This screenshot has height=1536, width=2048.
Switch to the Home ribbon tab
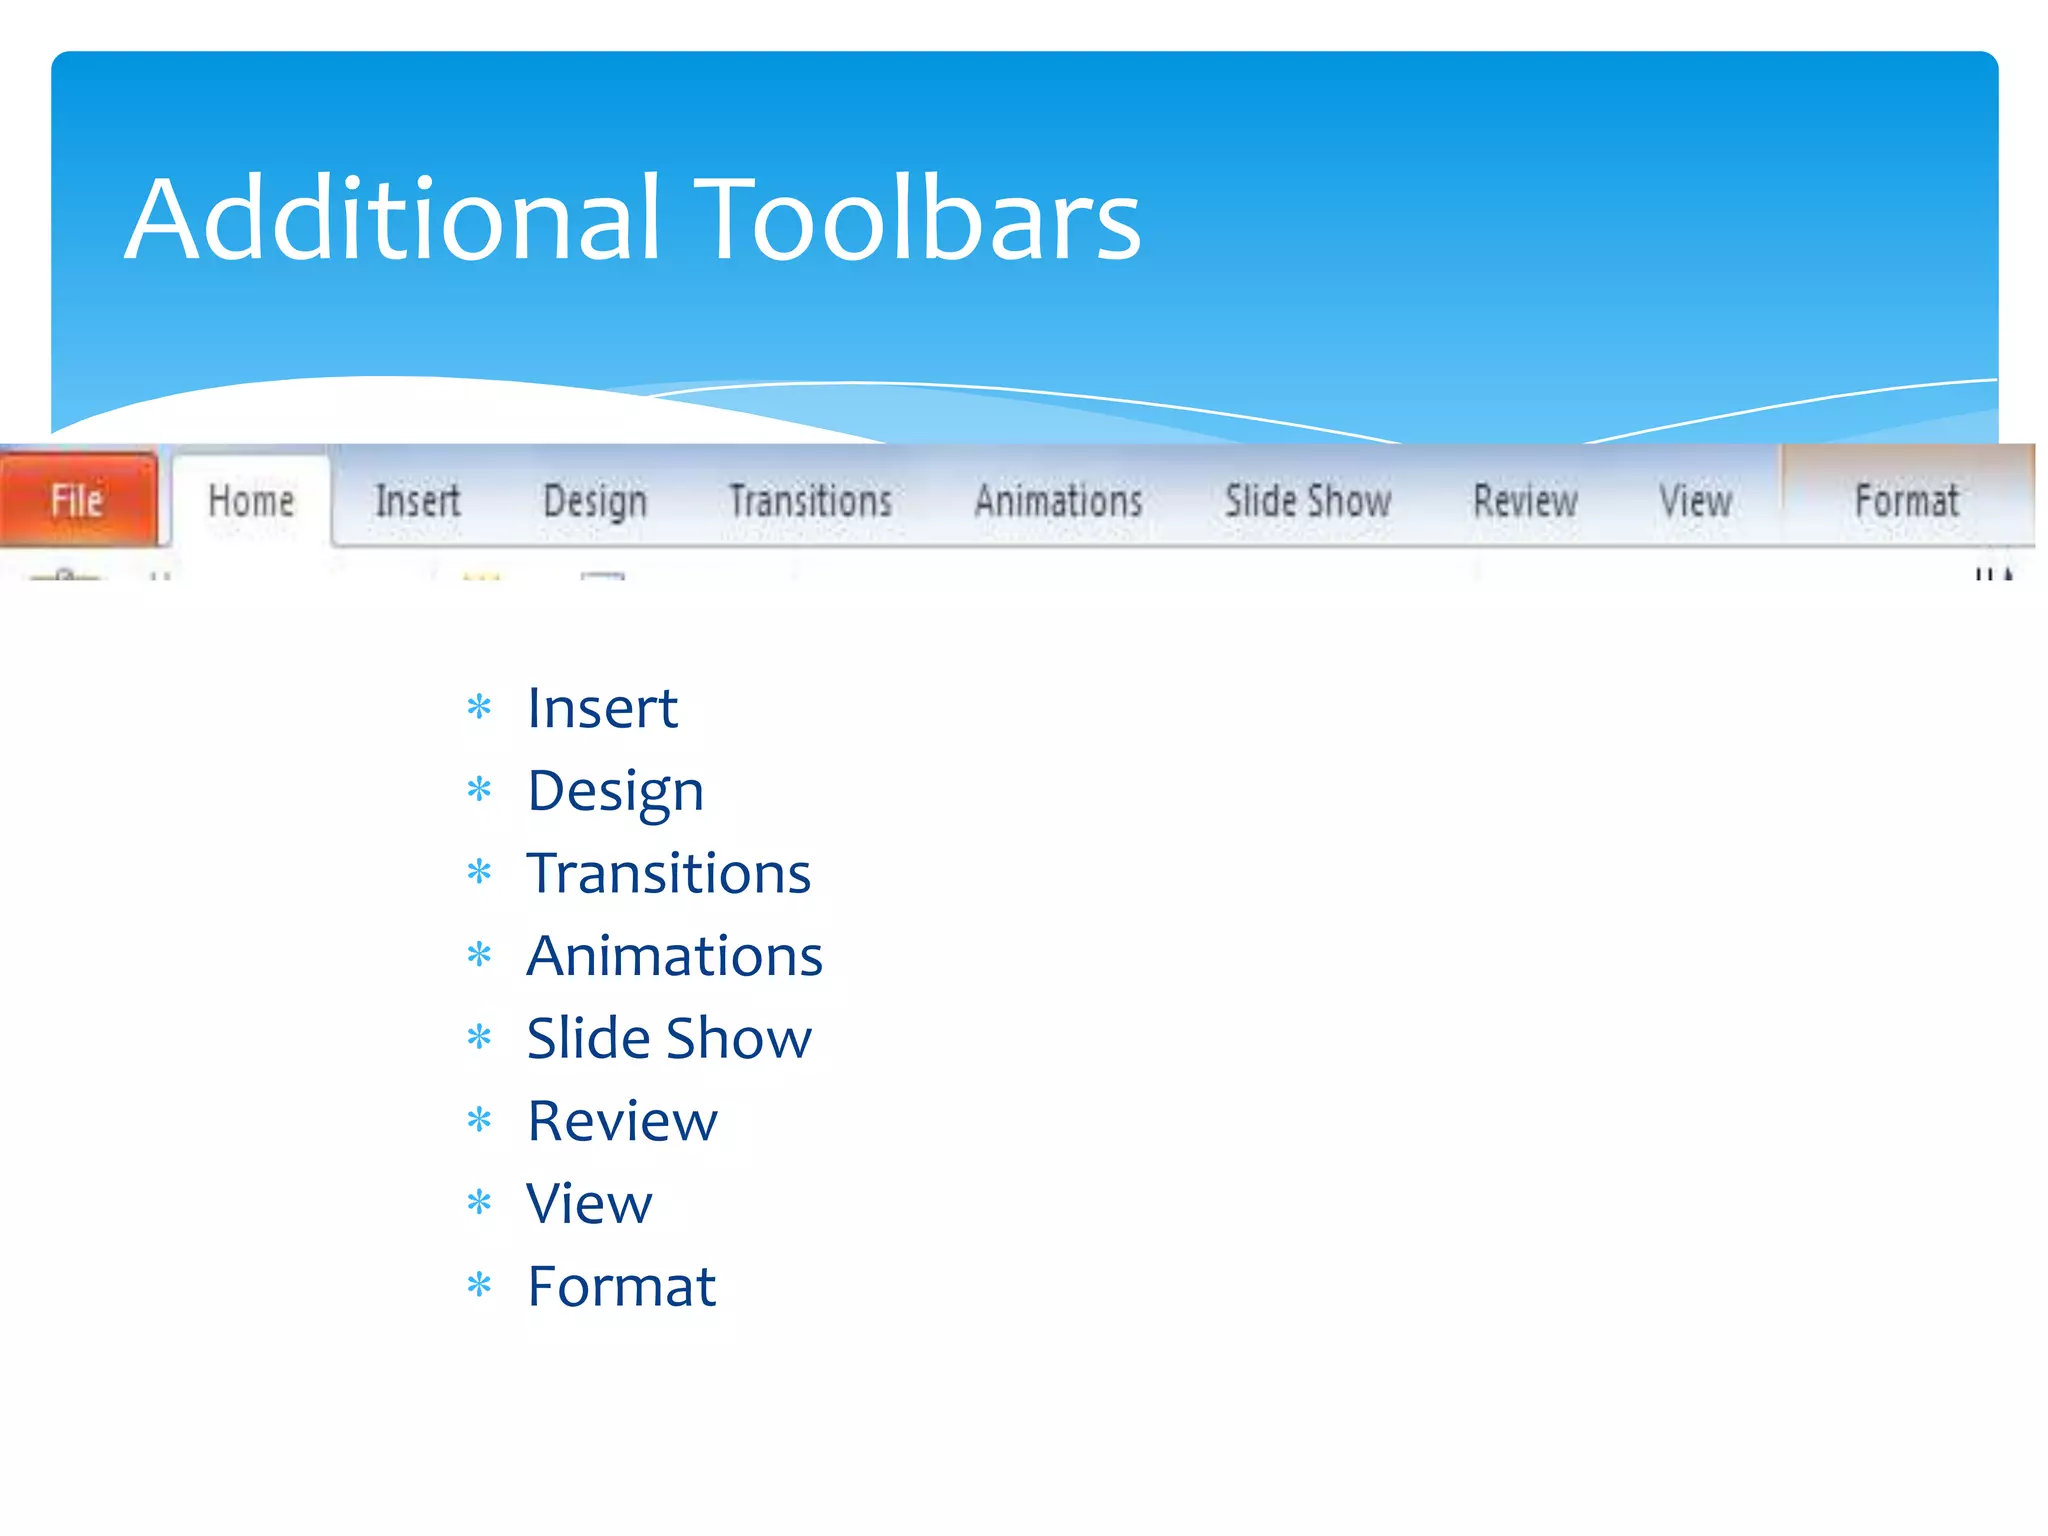(x=251, y=500)
